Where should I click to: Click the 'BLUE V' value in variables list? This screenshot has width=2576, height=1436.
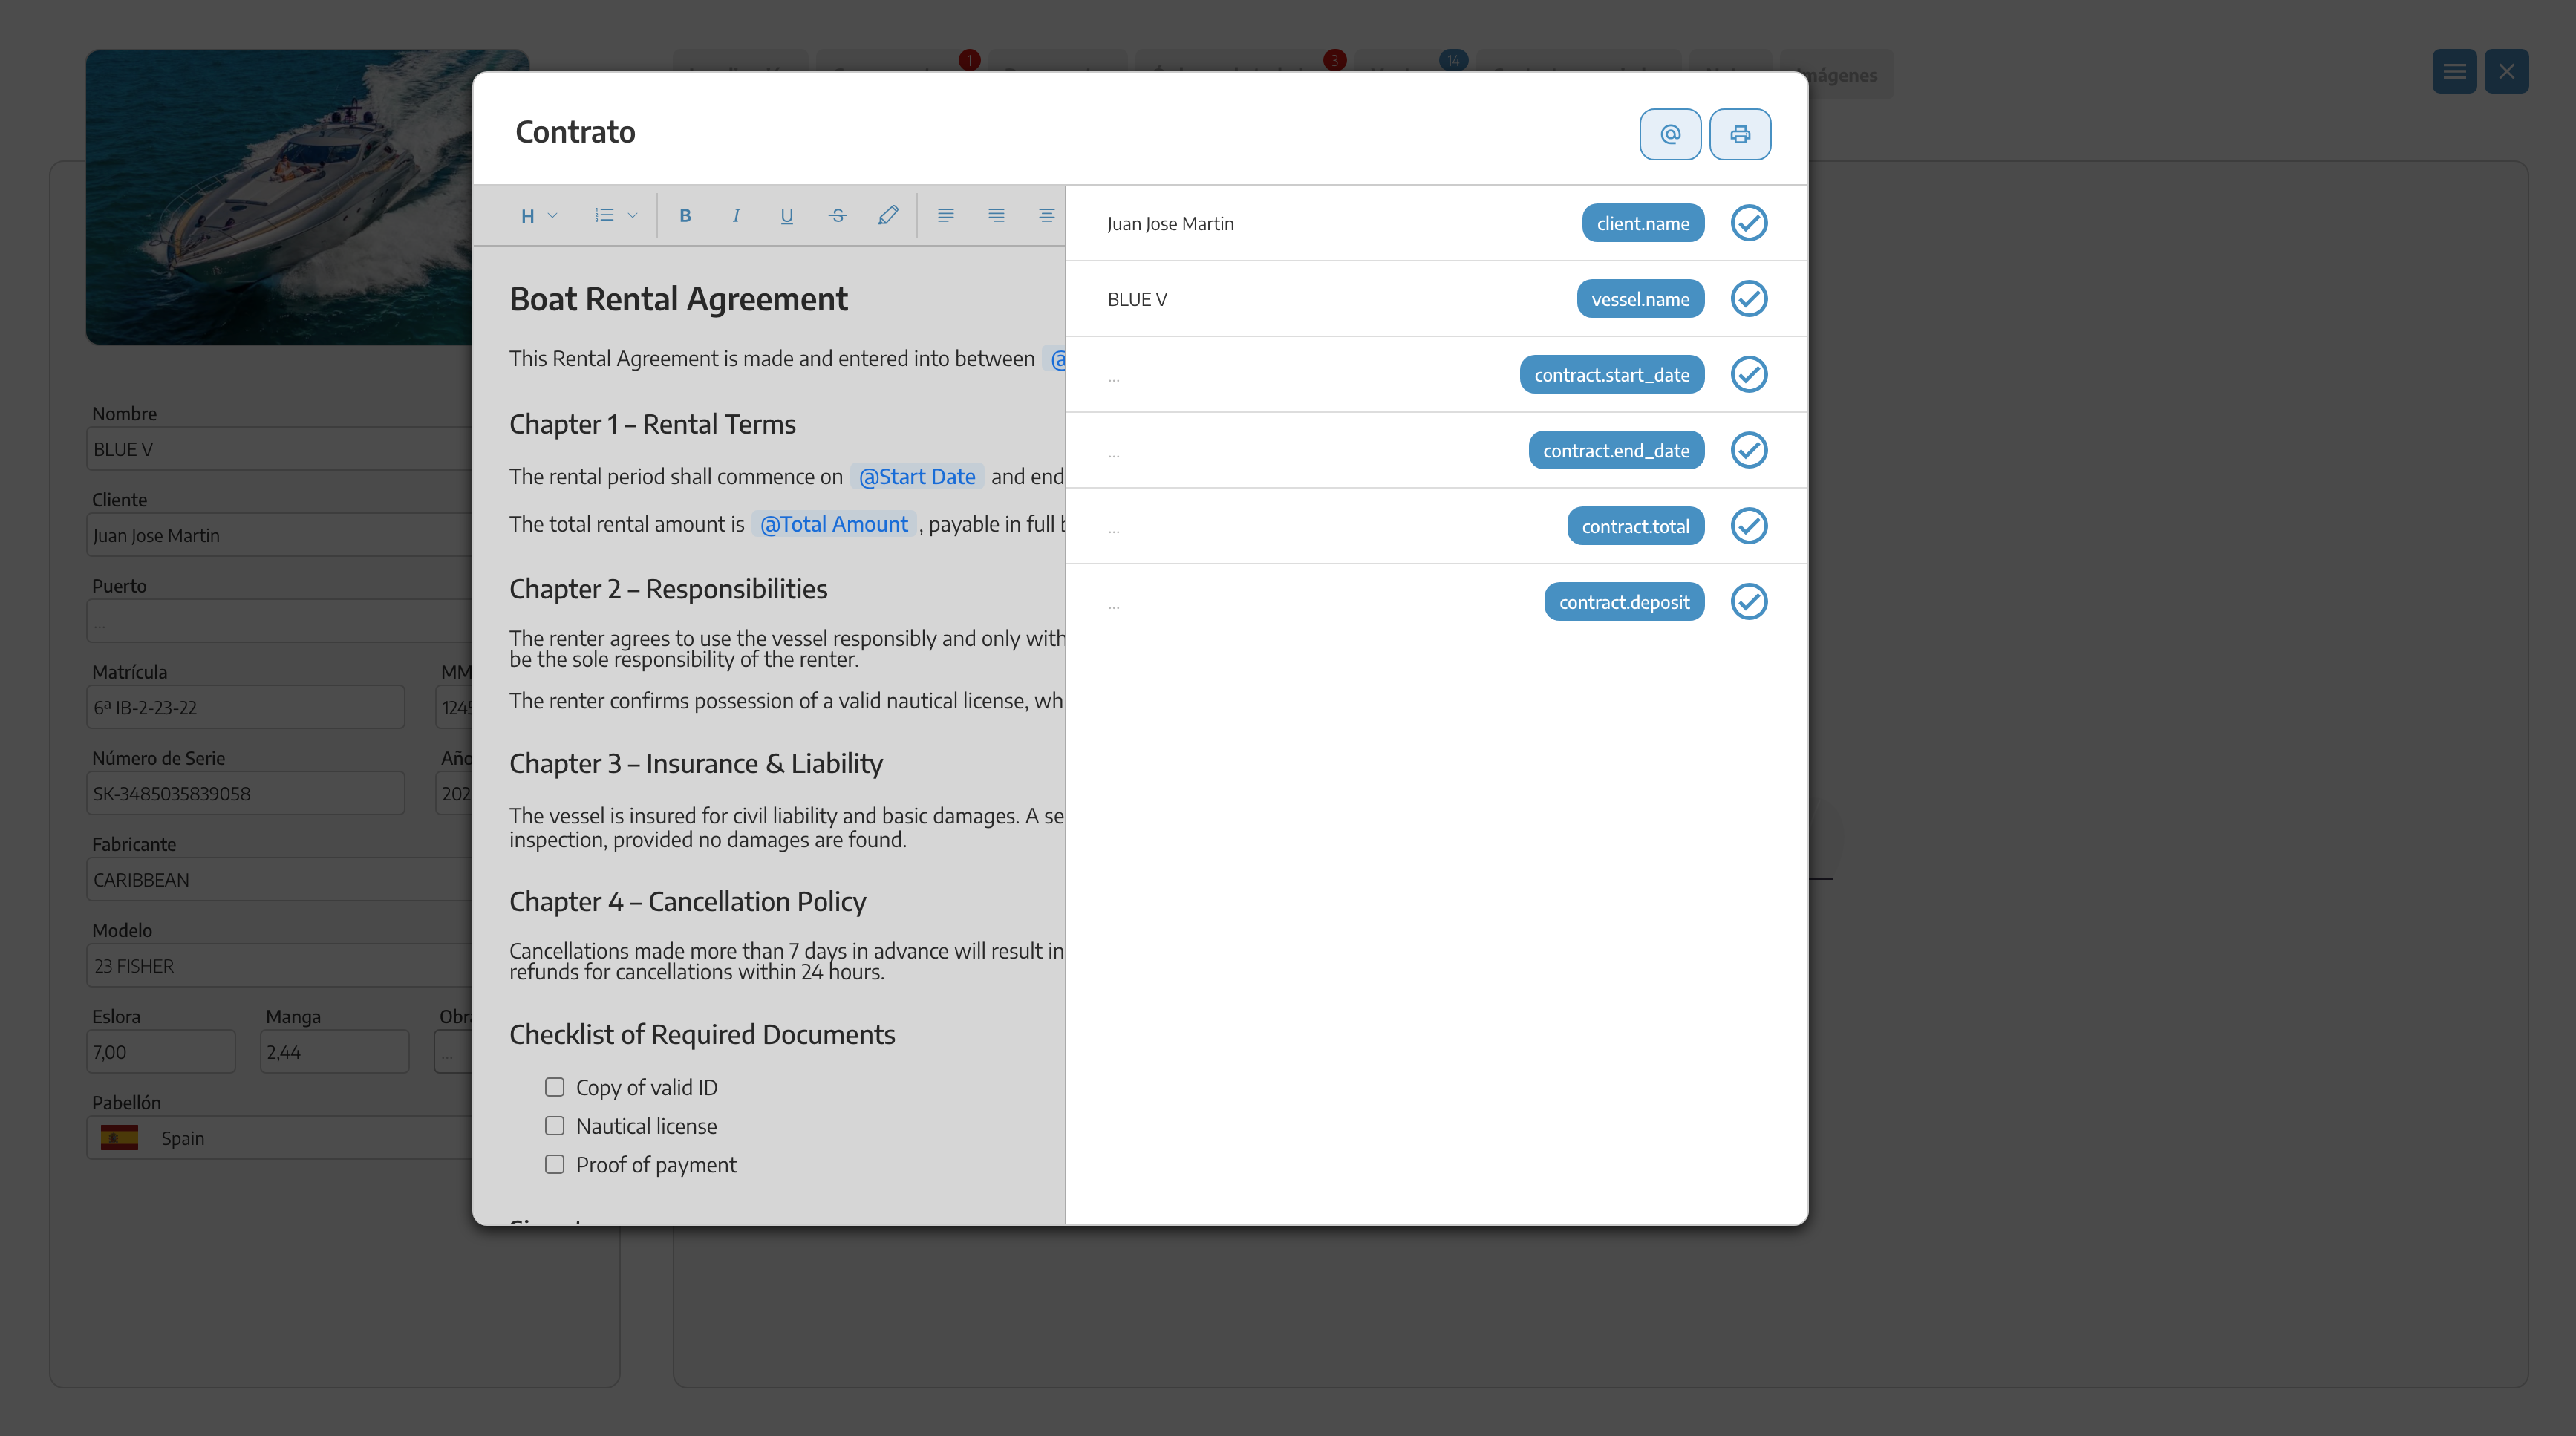pos(1137,300)
